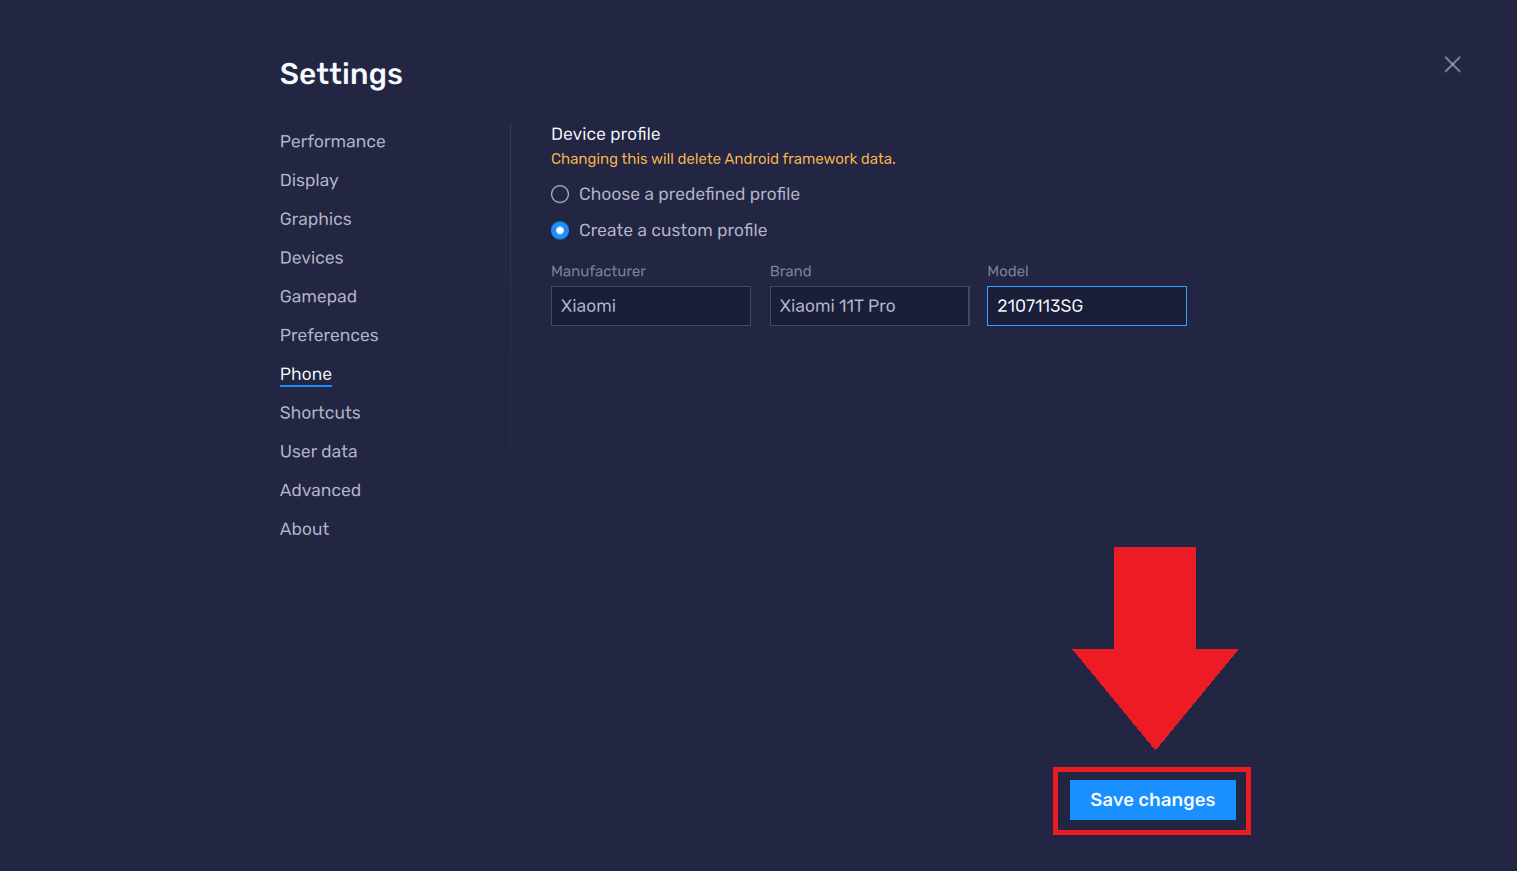Viewport: 1517px width, 871px height.
Task: Click the "Create a custom profile" label text
Action: pos(673,231)
